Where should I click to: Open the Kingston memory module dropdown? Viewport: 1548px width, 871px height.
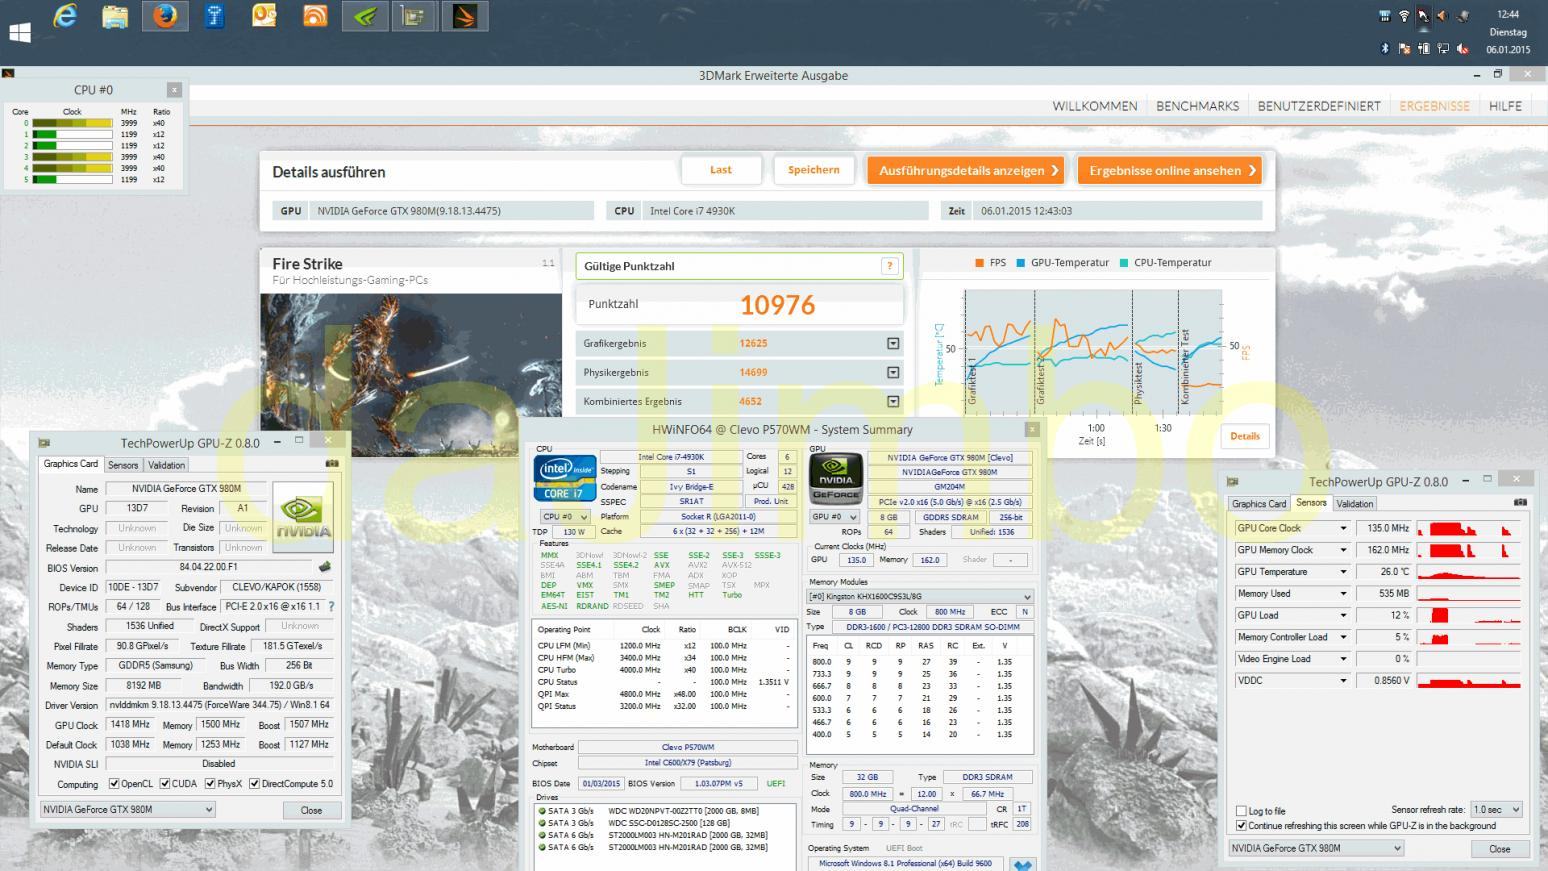(x=920, y=596)
